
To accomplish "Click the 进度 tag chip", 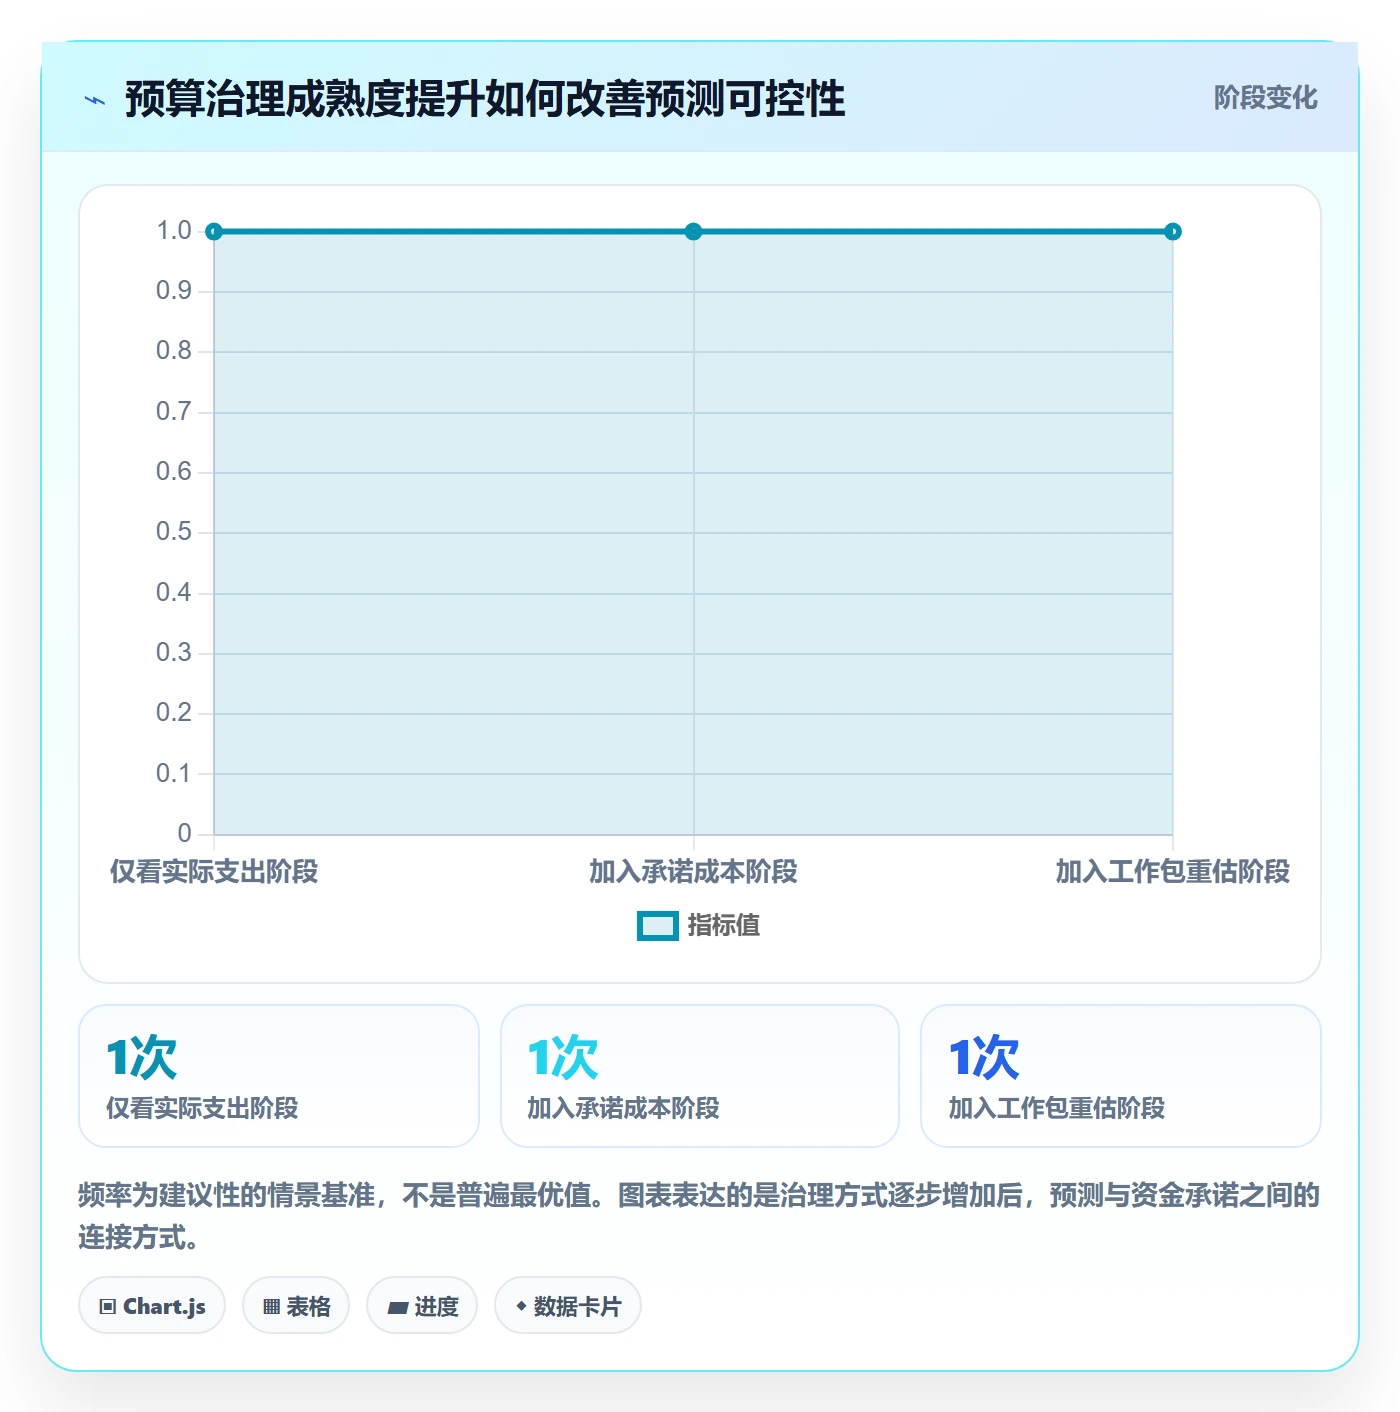I will pyautogui.click(x=422, y=1306).
